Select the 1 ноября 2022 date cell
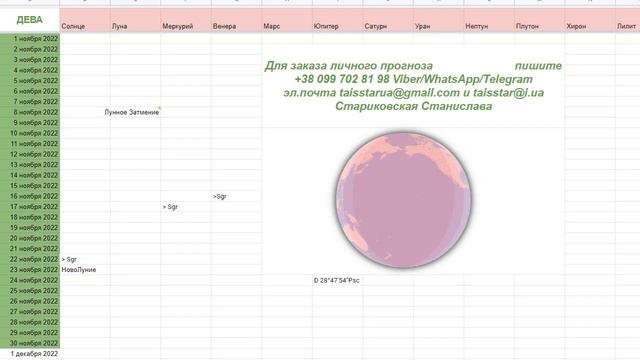640x360 pixels. tap(30, 39)
